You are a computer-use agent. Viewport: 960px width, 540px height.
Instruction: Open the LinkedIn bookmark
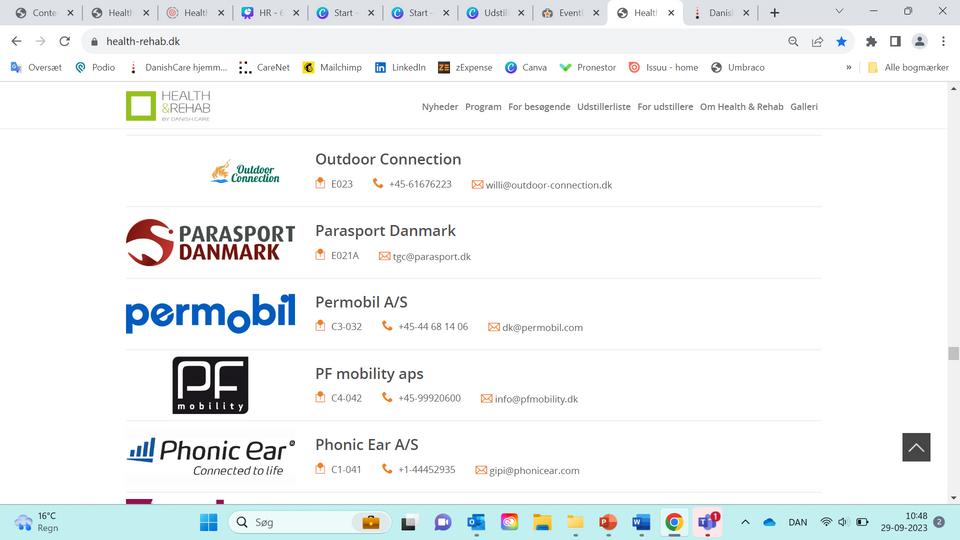(x=400, y=67)
